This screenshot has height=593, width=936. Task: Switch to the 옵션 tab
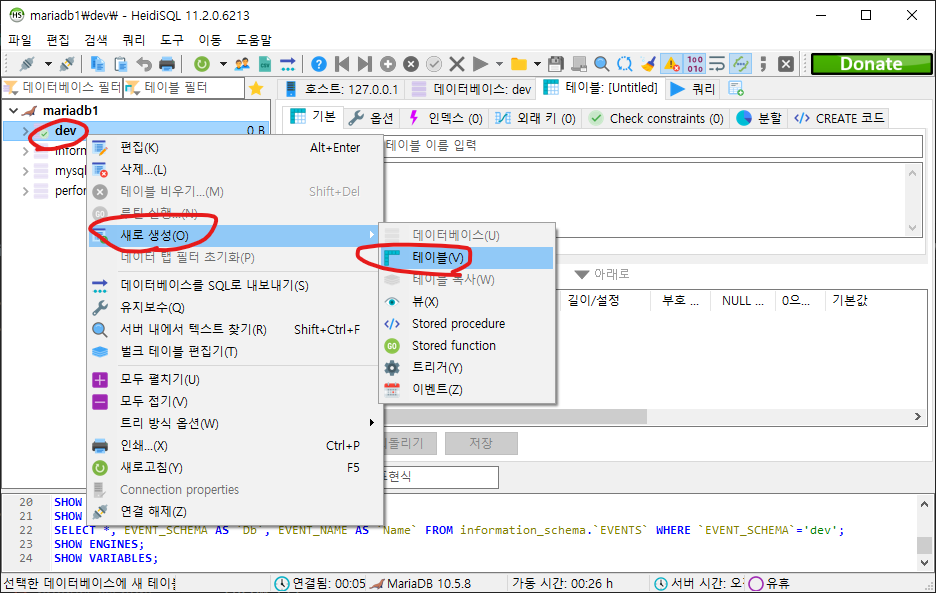371,118
